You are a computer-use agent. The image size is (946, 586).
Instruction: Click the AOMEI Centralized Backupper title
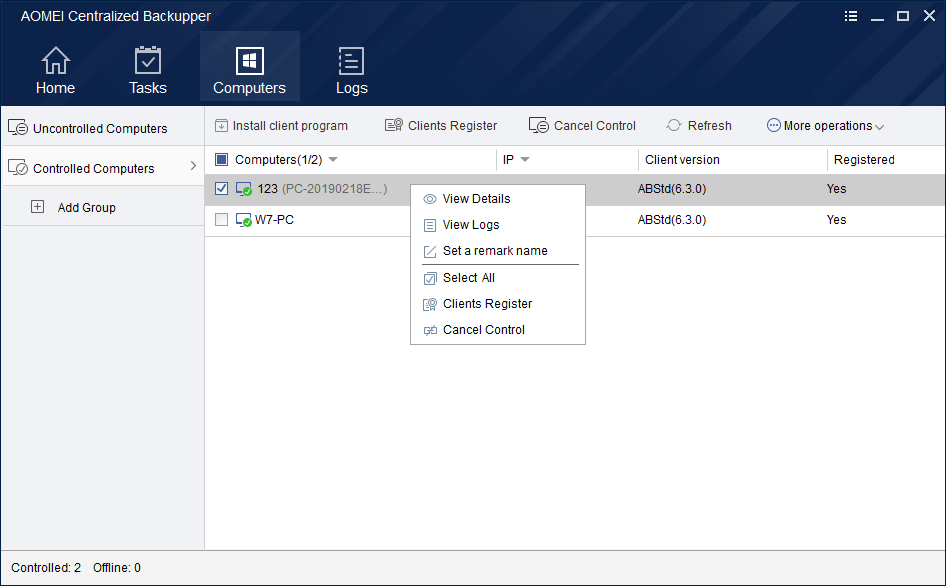click(116, 16)
